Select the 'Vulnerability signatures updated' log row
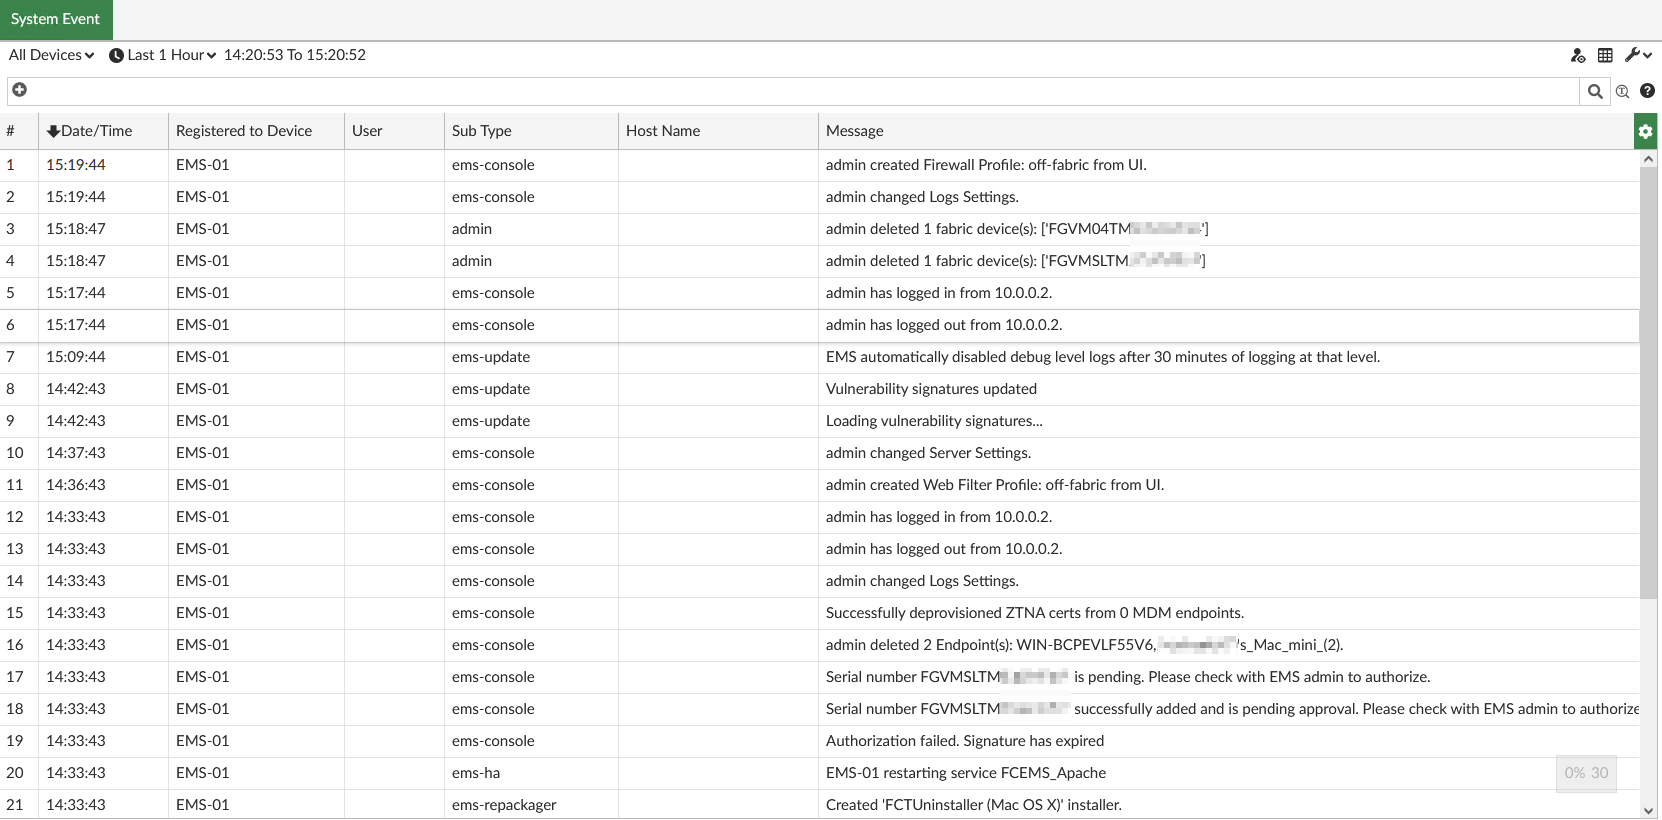The image size is (1662, 820). click(x=931, y=389)
